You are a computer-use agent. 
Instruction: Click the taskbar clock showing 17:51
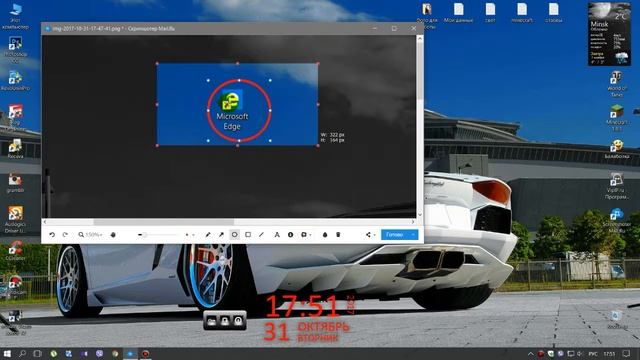coord(609,354)
